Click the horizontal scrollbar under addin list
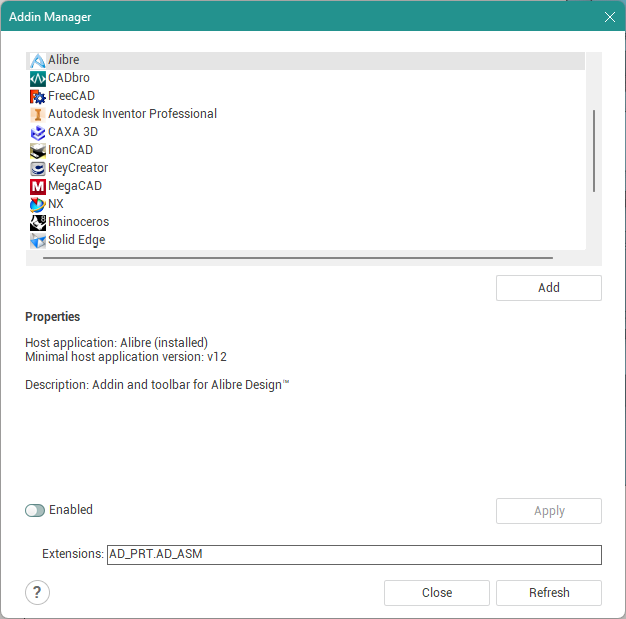This screenshot has height=619, width=626. click(x=298, y=258)
